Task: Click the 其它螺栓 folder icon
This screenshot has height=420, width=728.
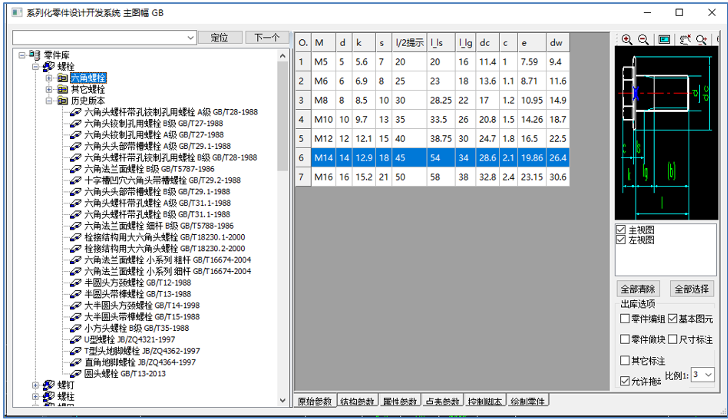Action: click(x=62, y=90)
